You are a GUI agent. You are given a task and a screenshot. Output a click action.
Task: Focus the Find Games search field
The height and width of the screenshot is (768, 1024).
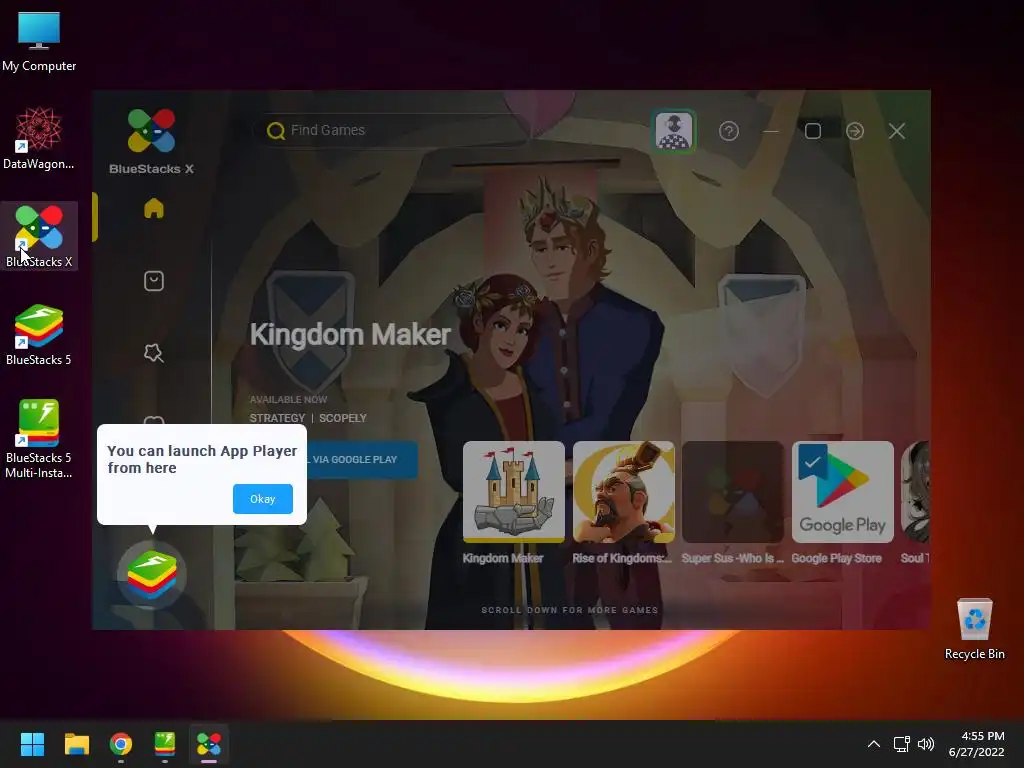click(392, 131)
